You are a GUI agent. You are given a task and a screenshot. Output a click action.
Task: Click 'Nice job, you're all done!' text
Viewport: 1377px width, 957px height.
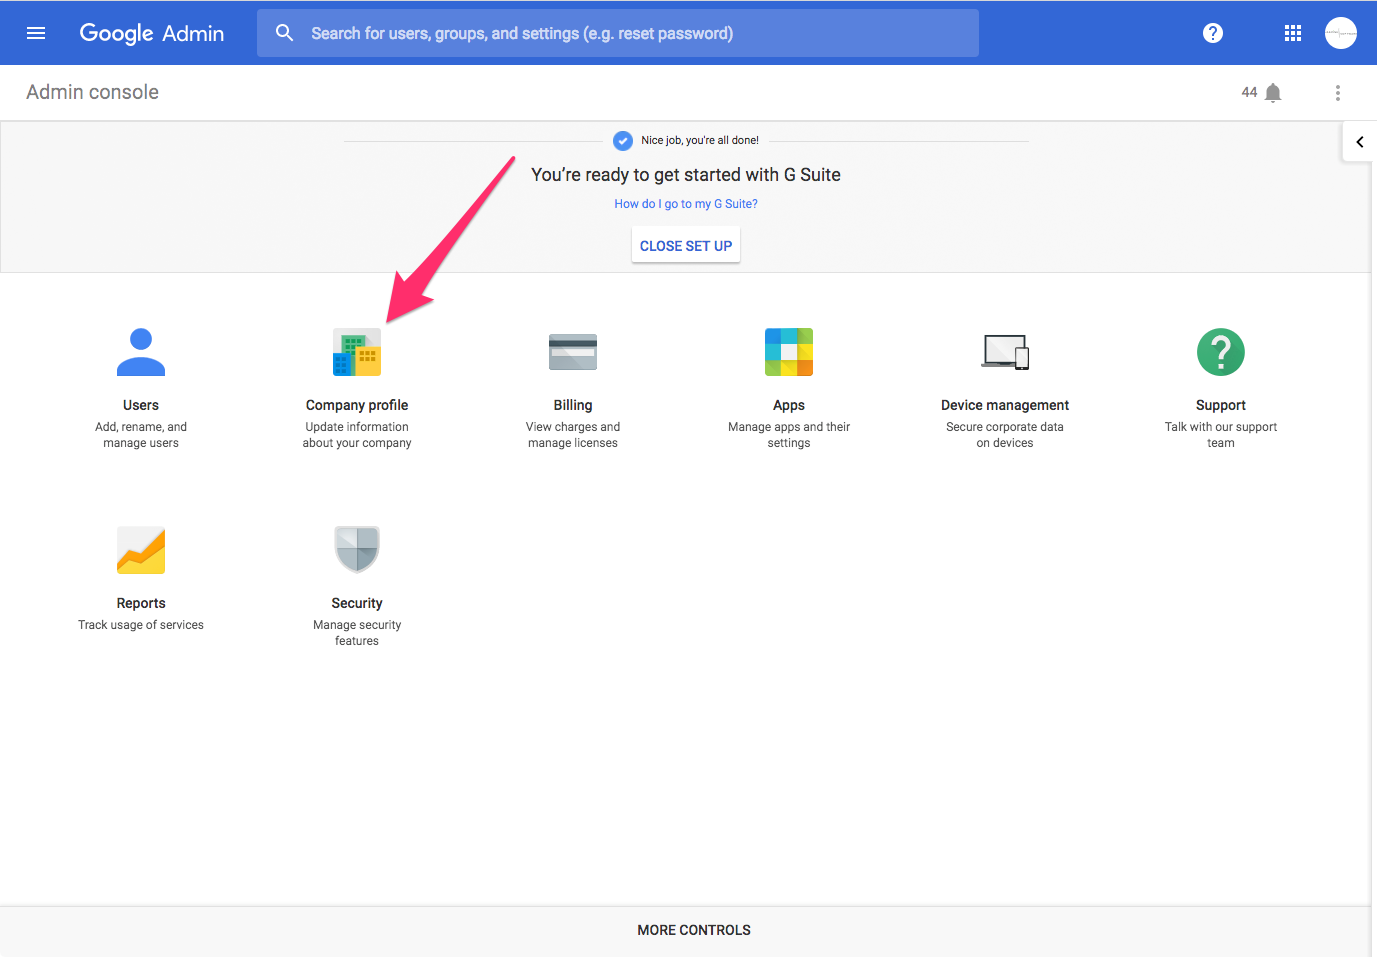coord(700,141)
